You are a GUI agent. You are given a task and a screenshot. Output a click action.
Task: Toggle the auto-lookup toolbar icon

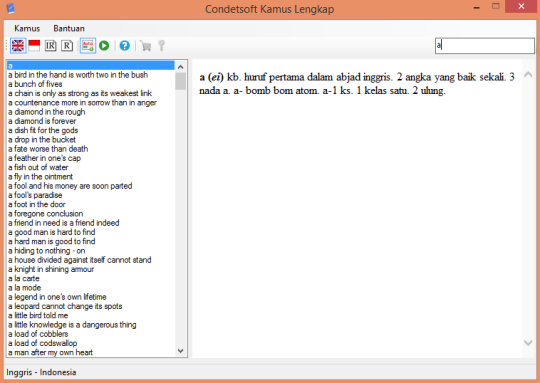(87, 46)
